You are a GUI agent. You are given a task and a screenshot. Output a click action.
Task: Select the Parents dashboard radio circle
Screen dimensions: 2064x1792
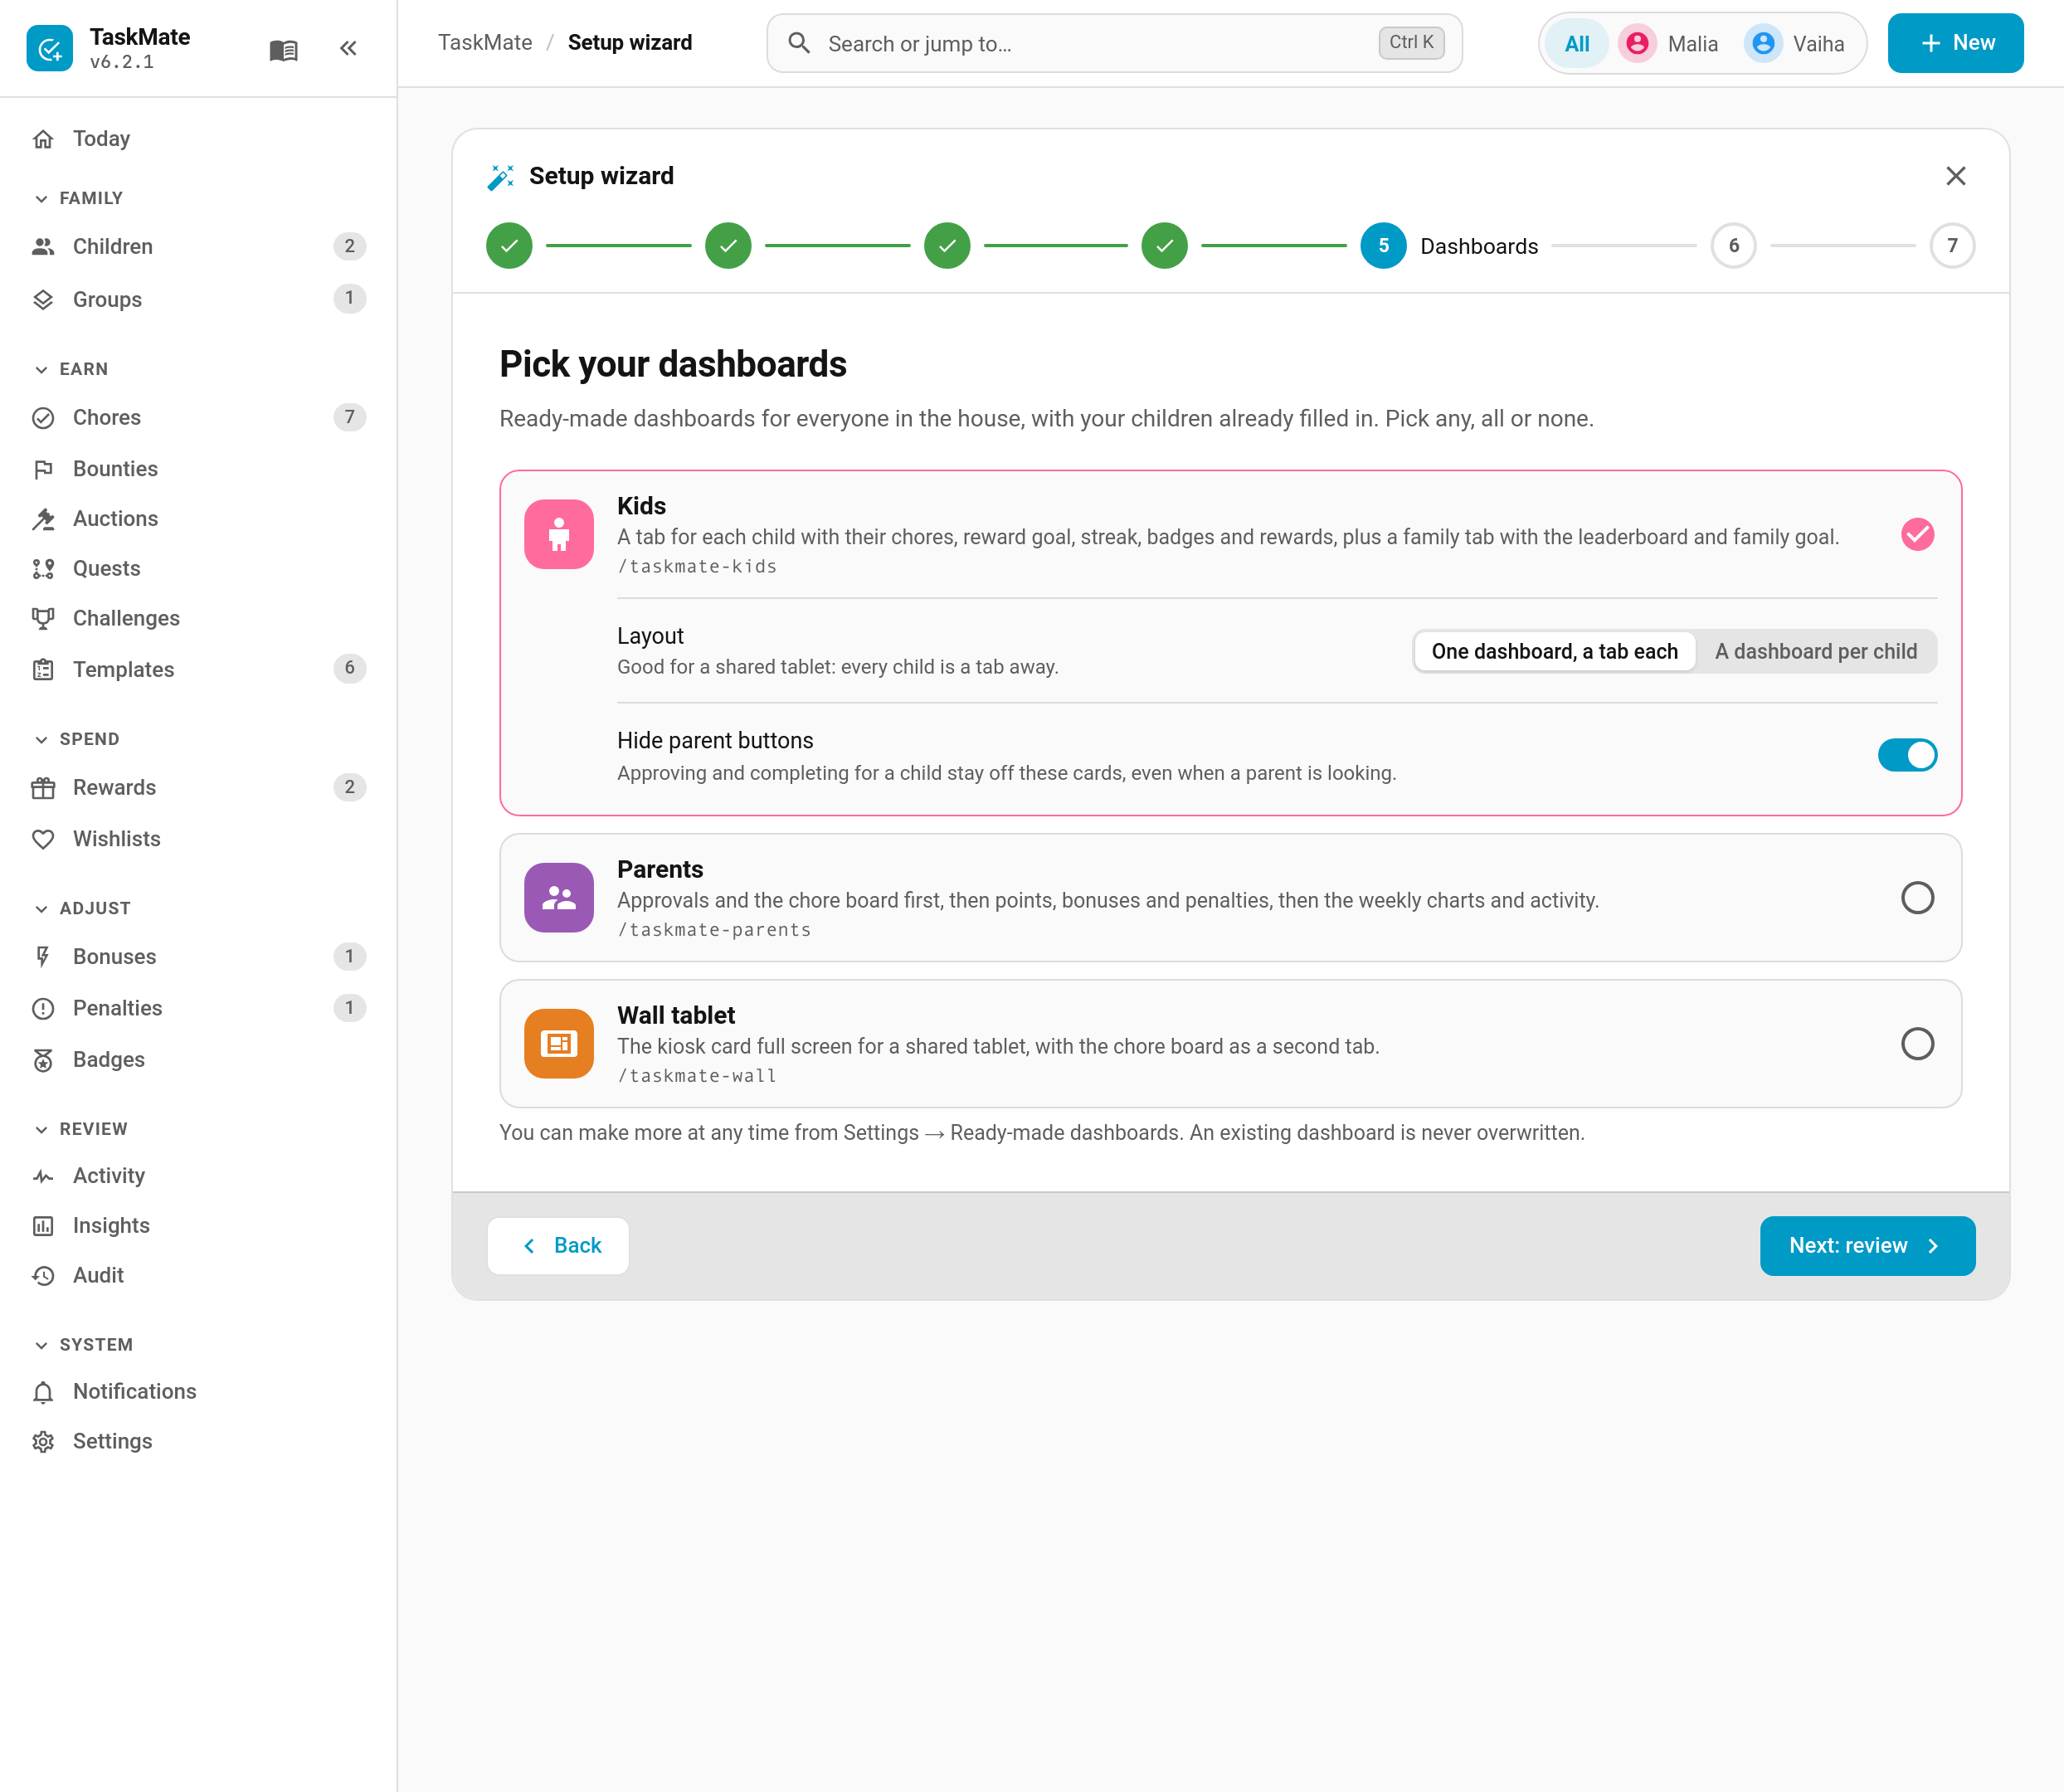[x=1917, y=898]
